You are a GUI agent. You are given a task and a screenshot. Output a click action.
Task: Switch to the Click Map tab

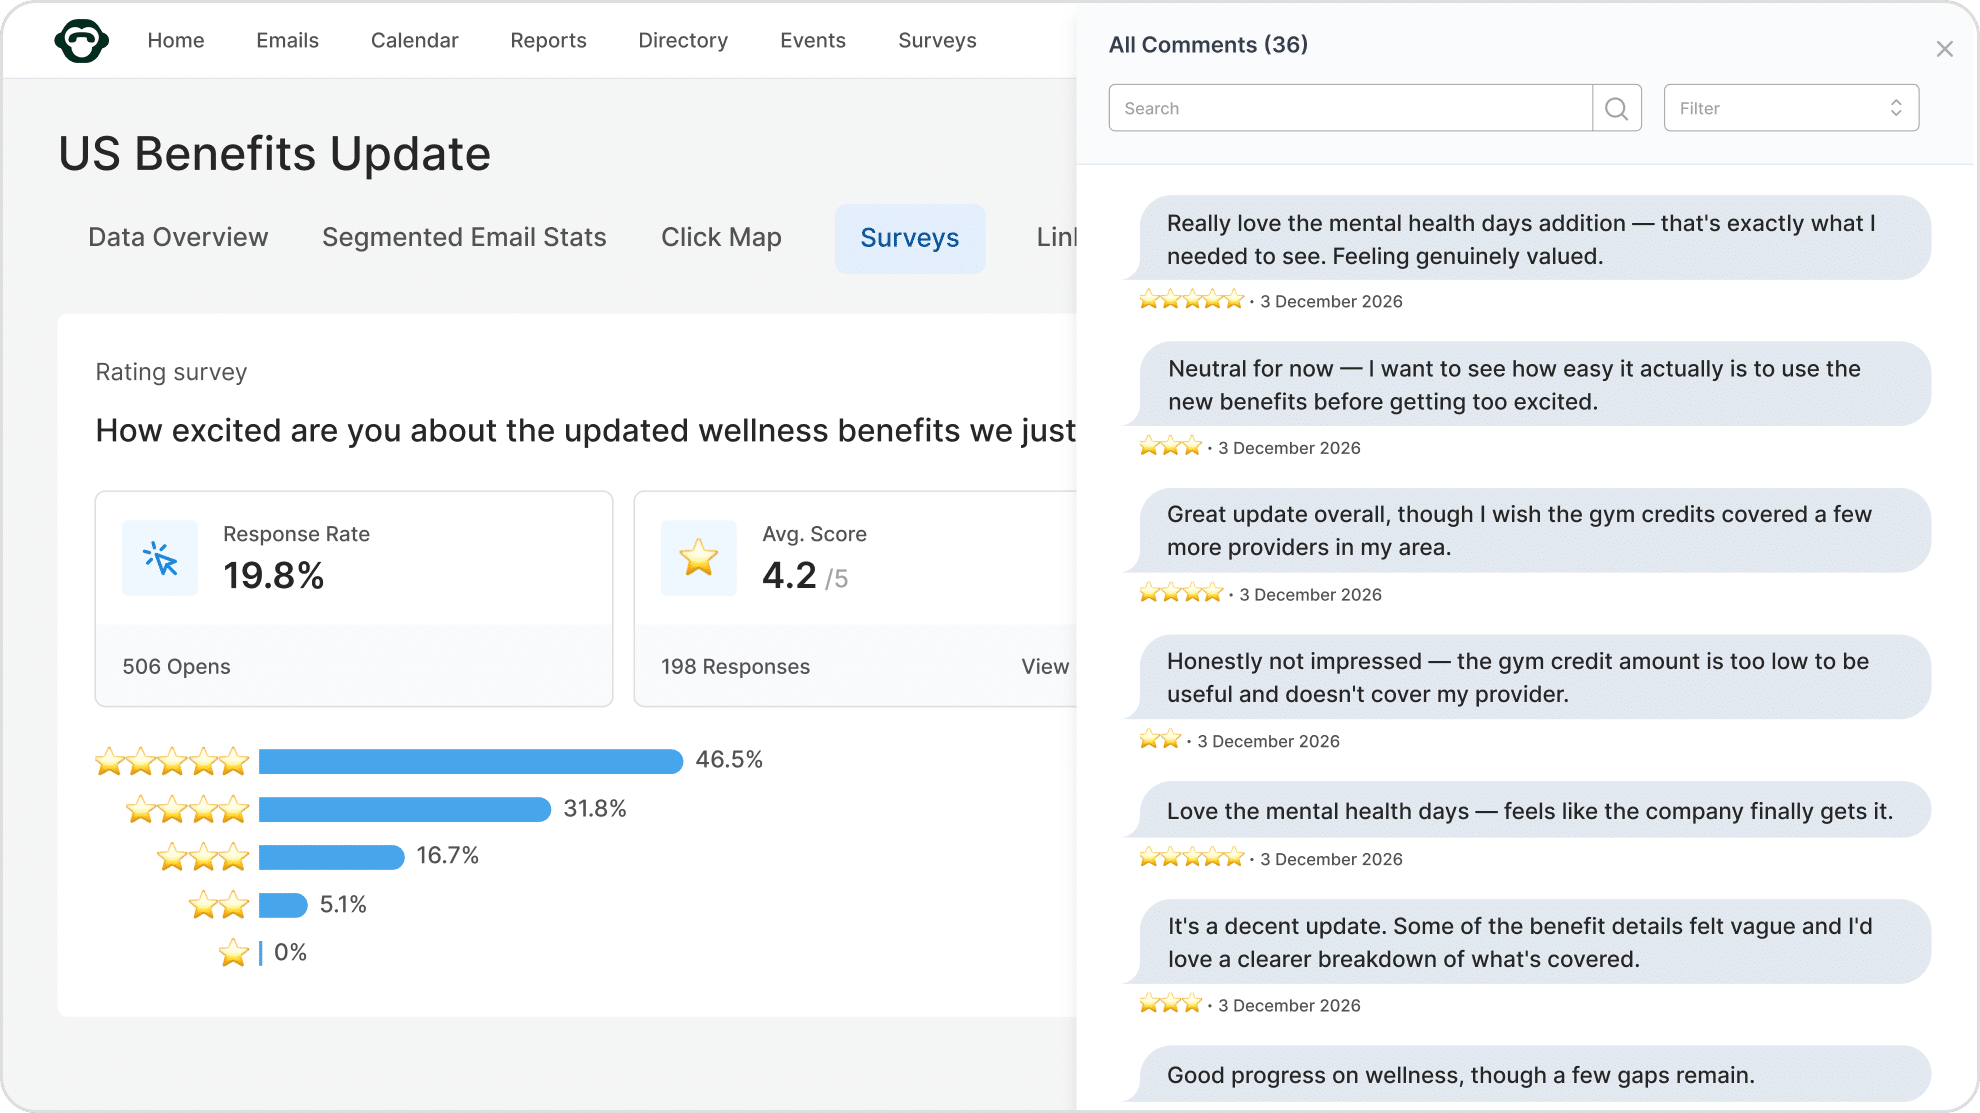pyautogui.click(x=721, y=238)
